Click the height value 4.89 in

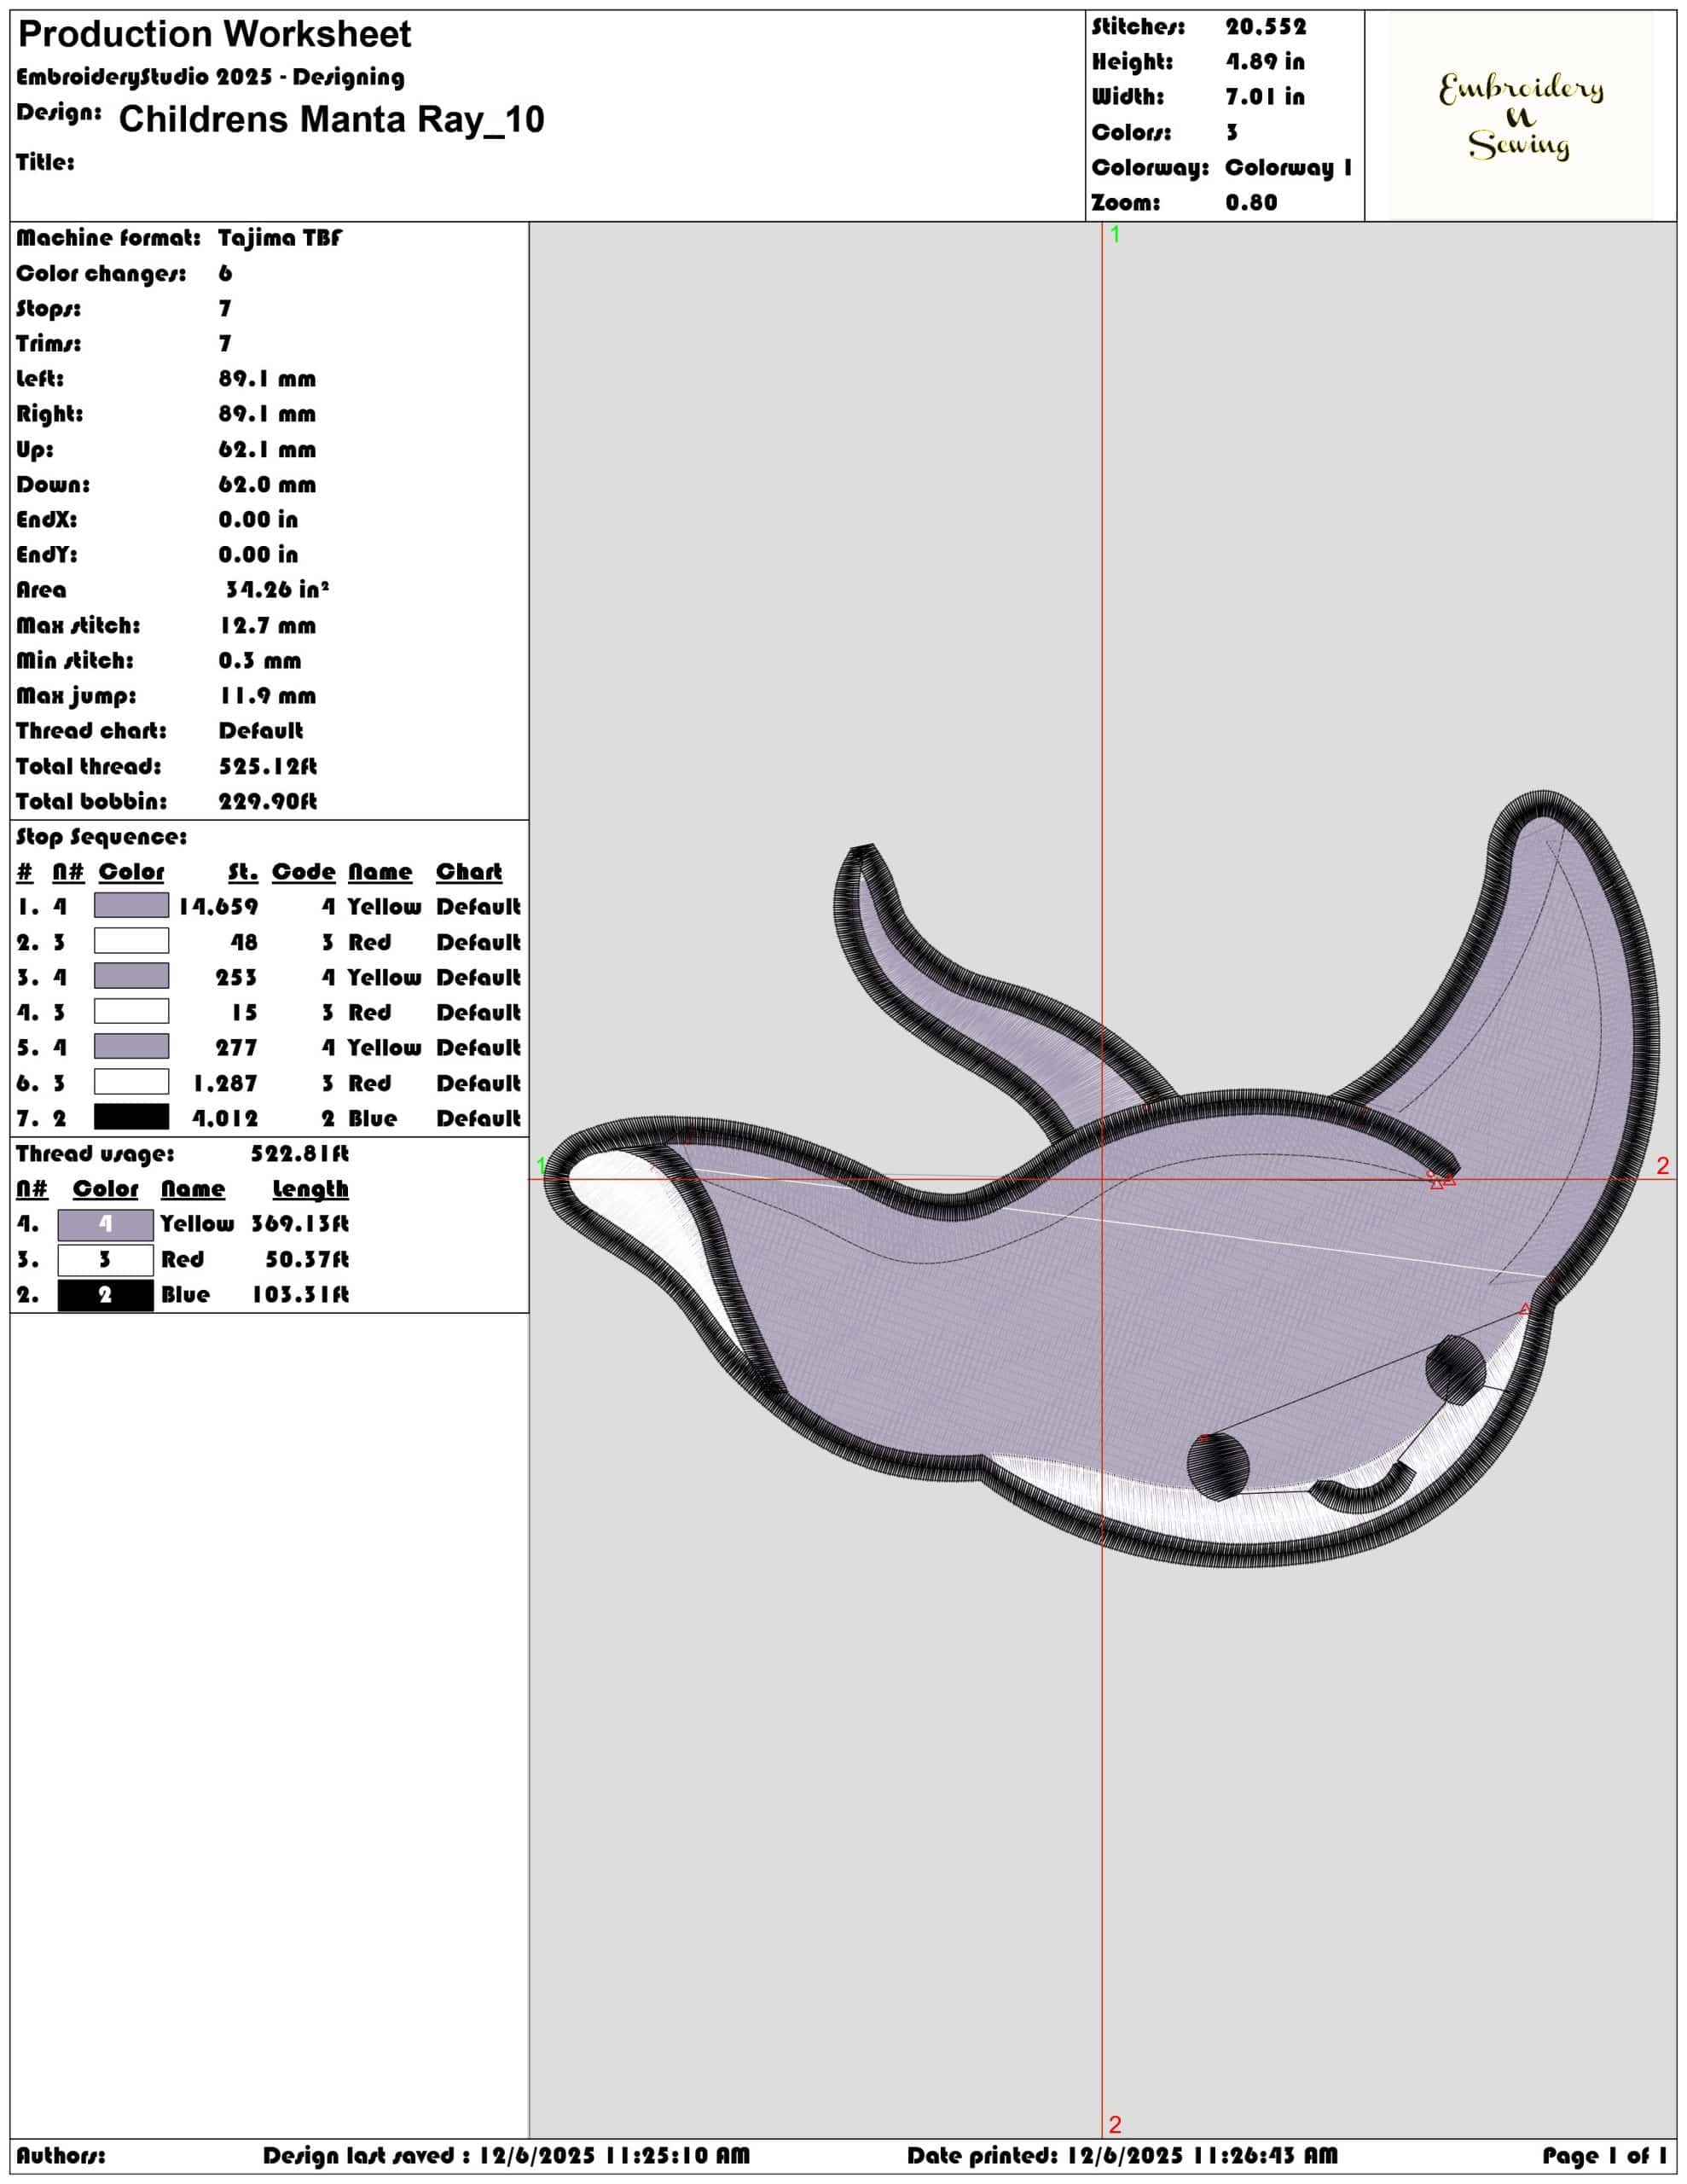(1265, 62)
